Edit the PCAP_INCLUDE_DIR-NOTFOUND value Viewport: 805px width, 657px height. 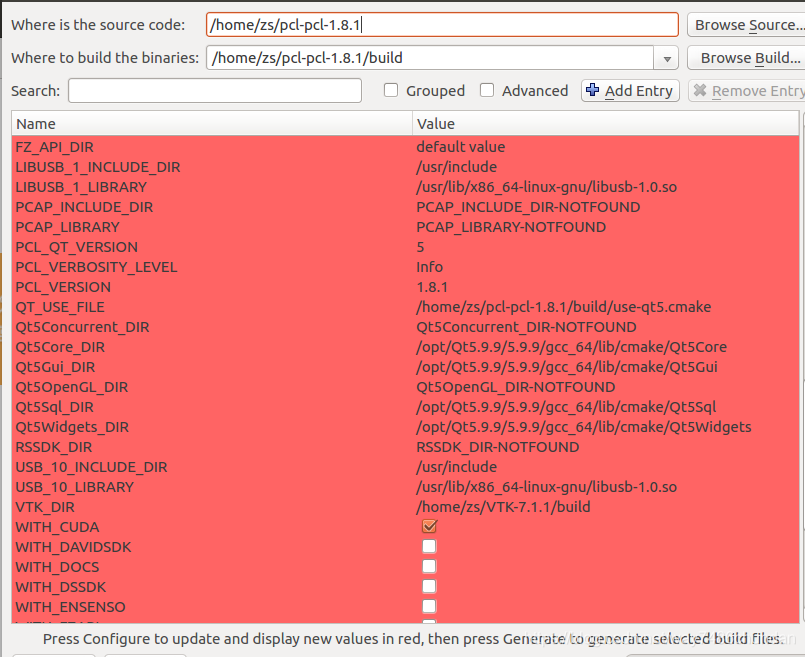[528, 207]
